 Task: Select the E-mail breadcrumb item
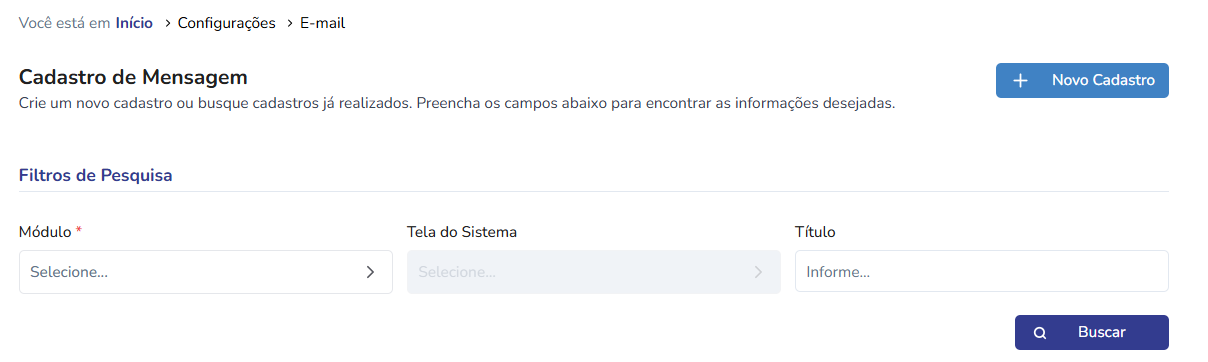[x=323, y=23]
